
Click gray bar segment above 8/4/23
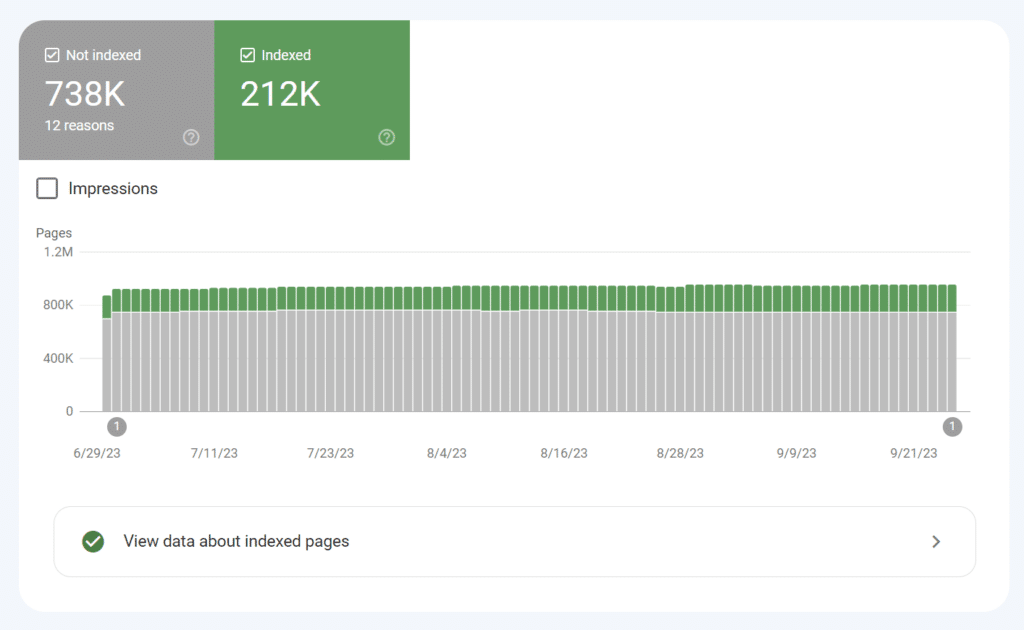[447, 360]
